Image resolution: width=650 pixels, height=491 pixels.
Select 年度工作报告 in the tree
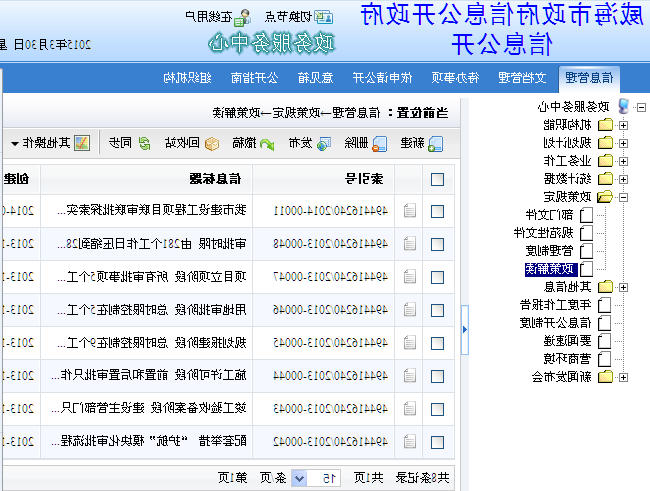[x=555, y=305]
